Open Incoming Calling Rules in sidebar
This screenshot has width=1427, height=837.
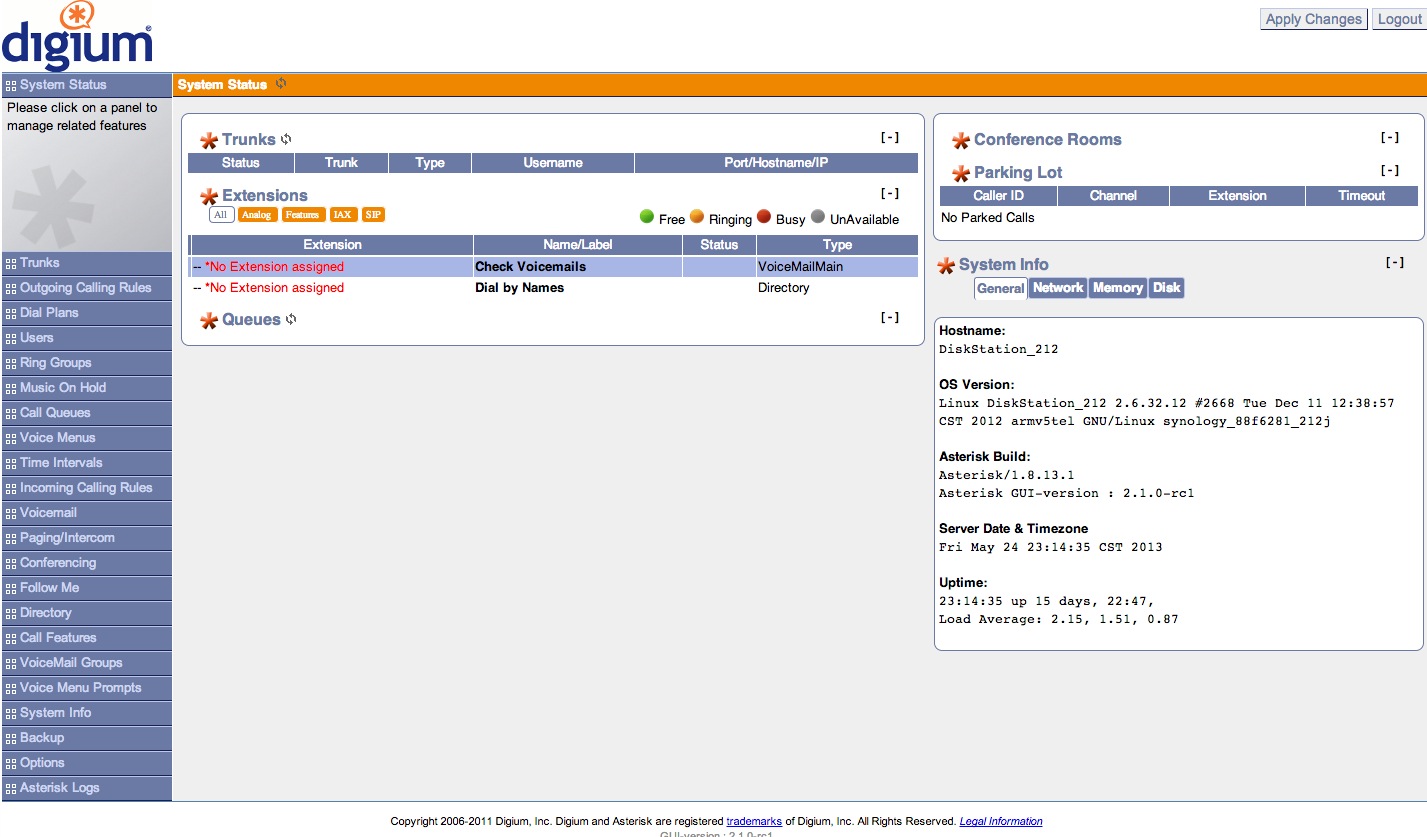[x=87, y=488]
